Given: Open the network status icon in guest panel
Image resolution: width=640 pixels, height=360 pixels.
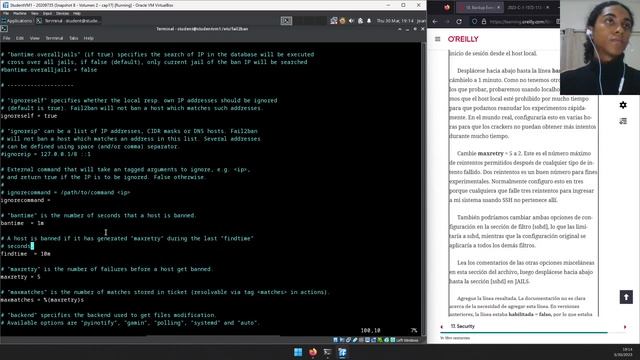Looking at the screenshot, I should click(x=334, y=21).
